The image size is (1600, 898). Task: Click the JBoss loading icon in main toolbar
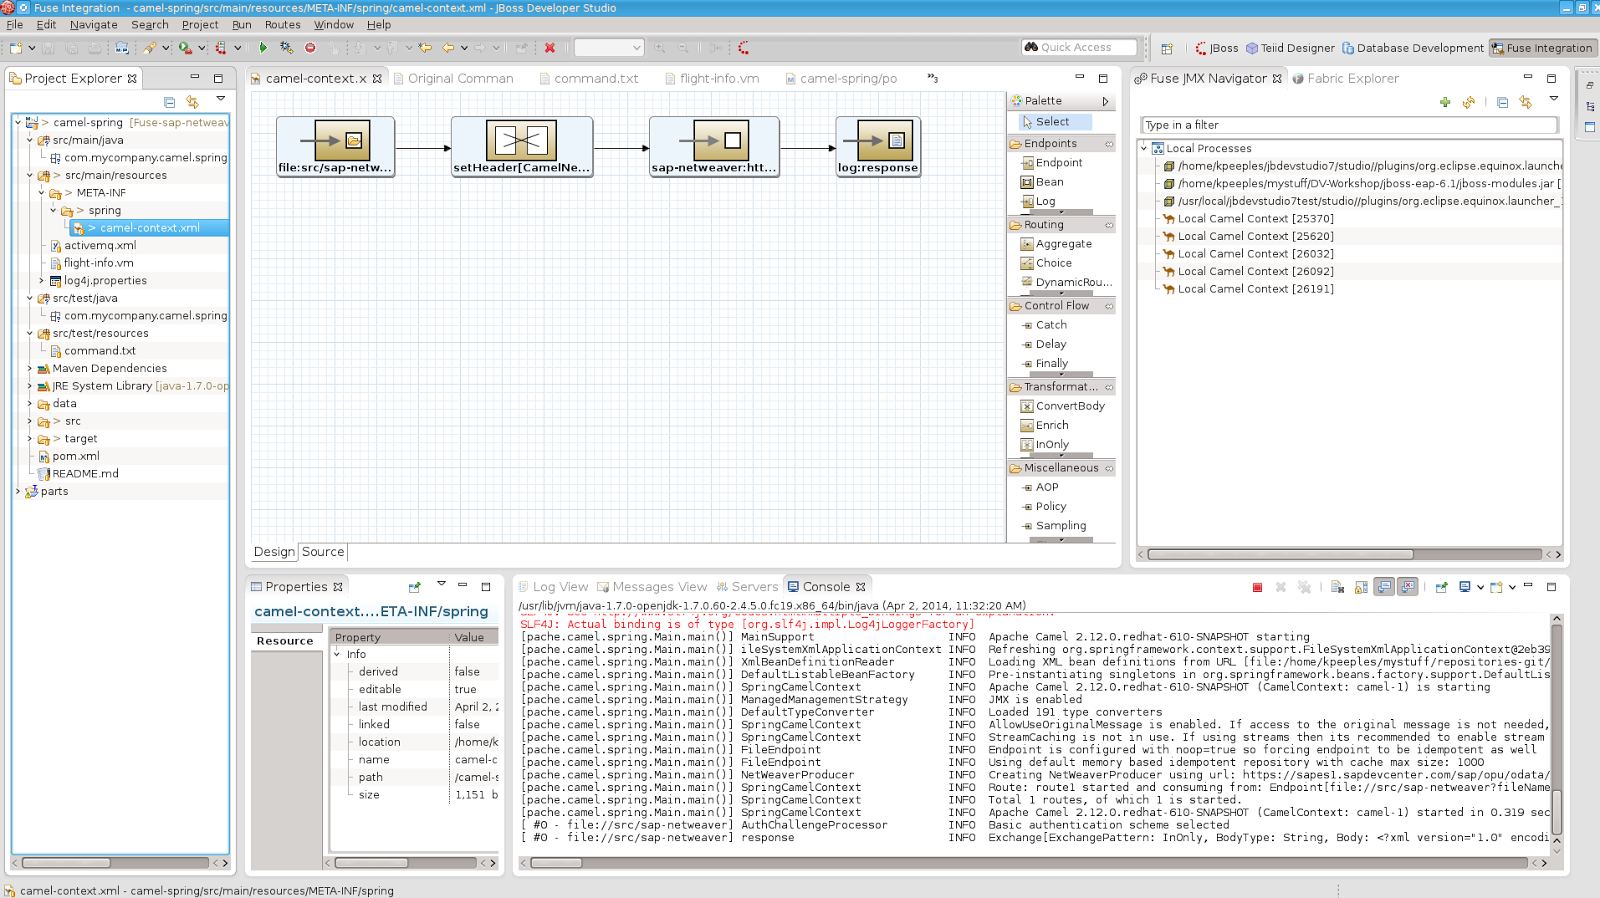tap(743, 47)
